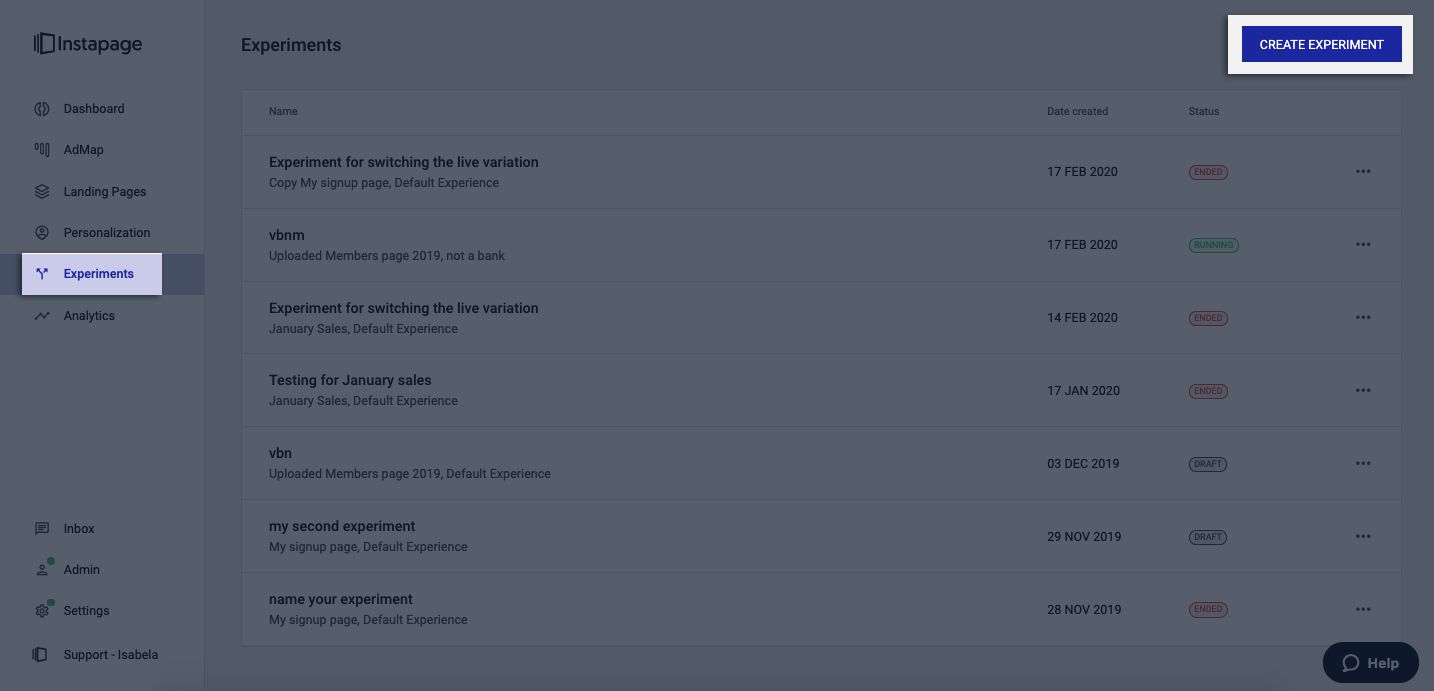Open Dashboard via its sidebar icon
The width and height of the screenshot is (1434, 691).
click(x=42, y=109)
